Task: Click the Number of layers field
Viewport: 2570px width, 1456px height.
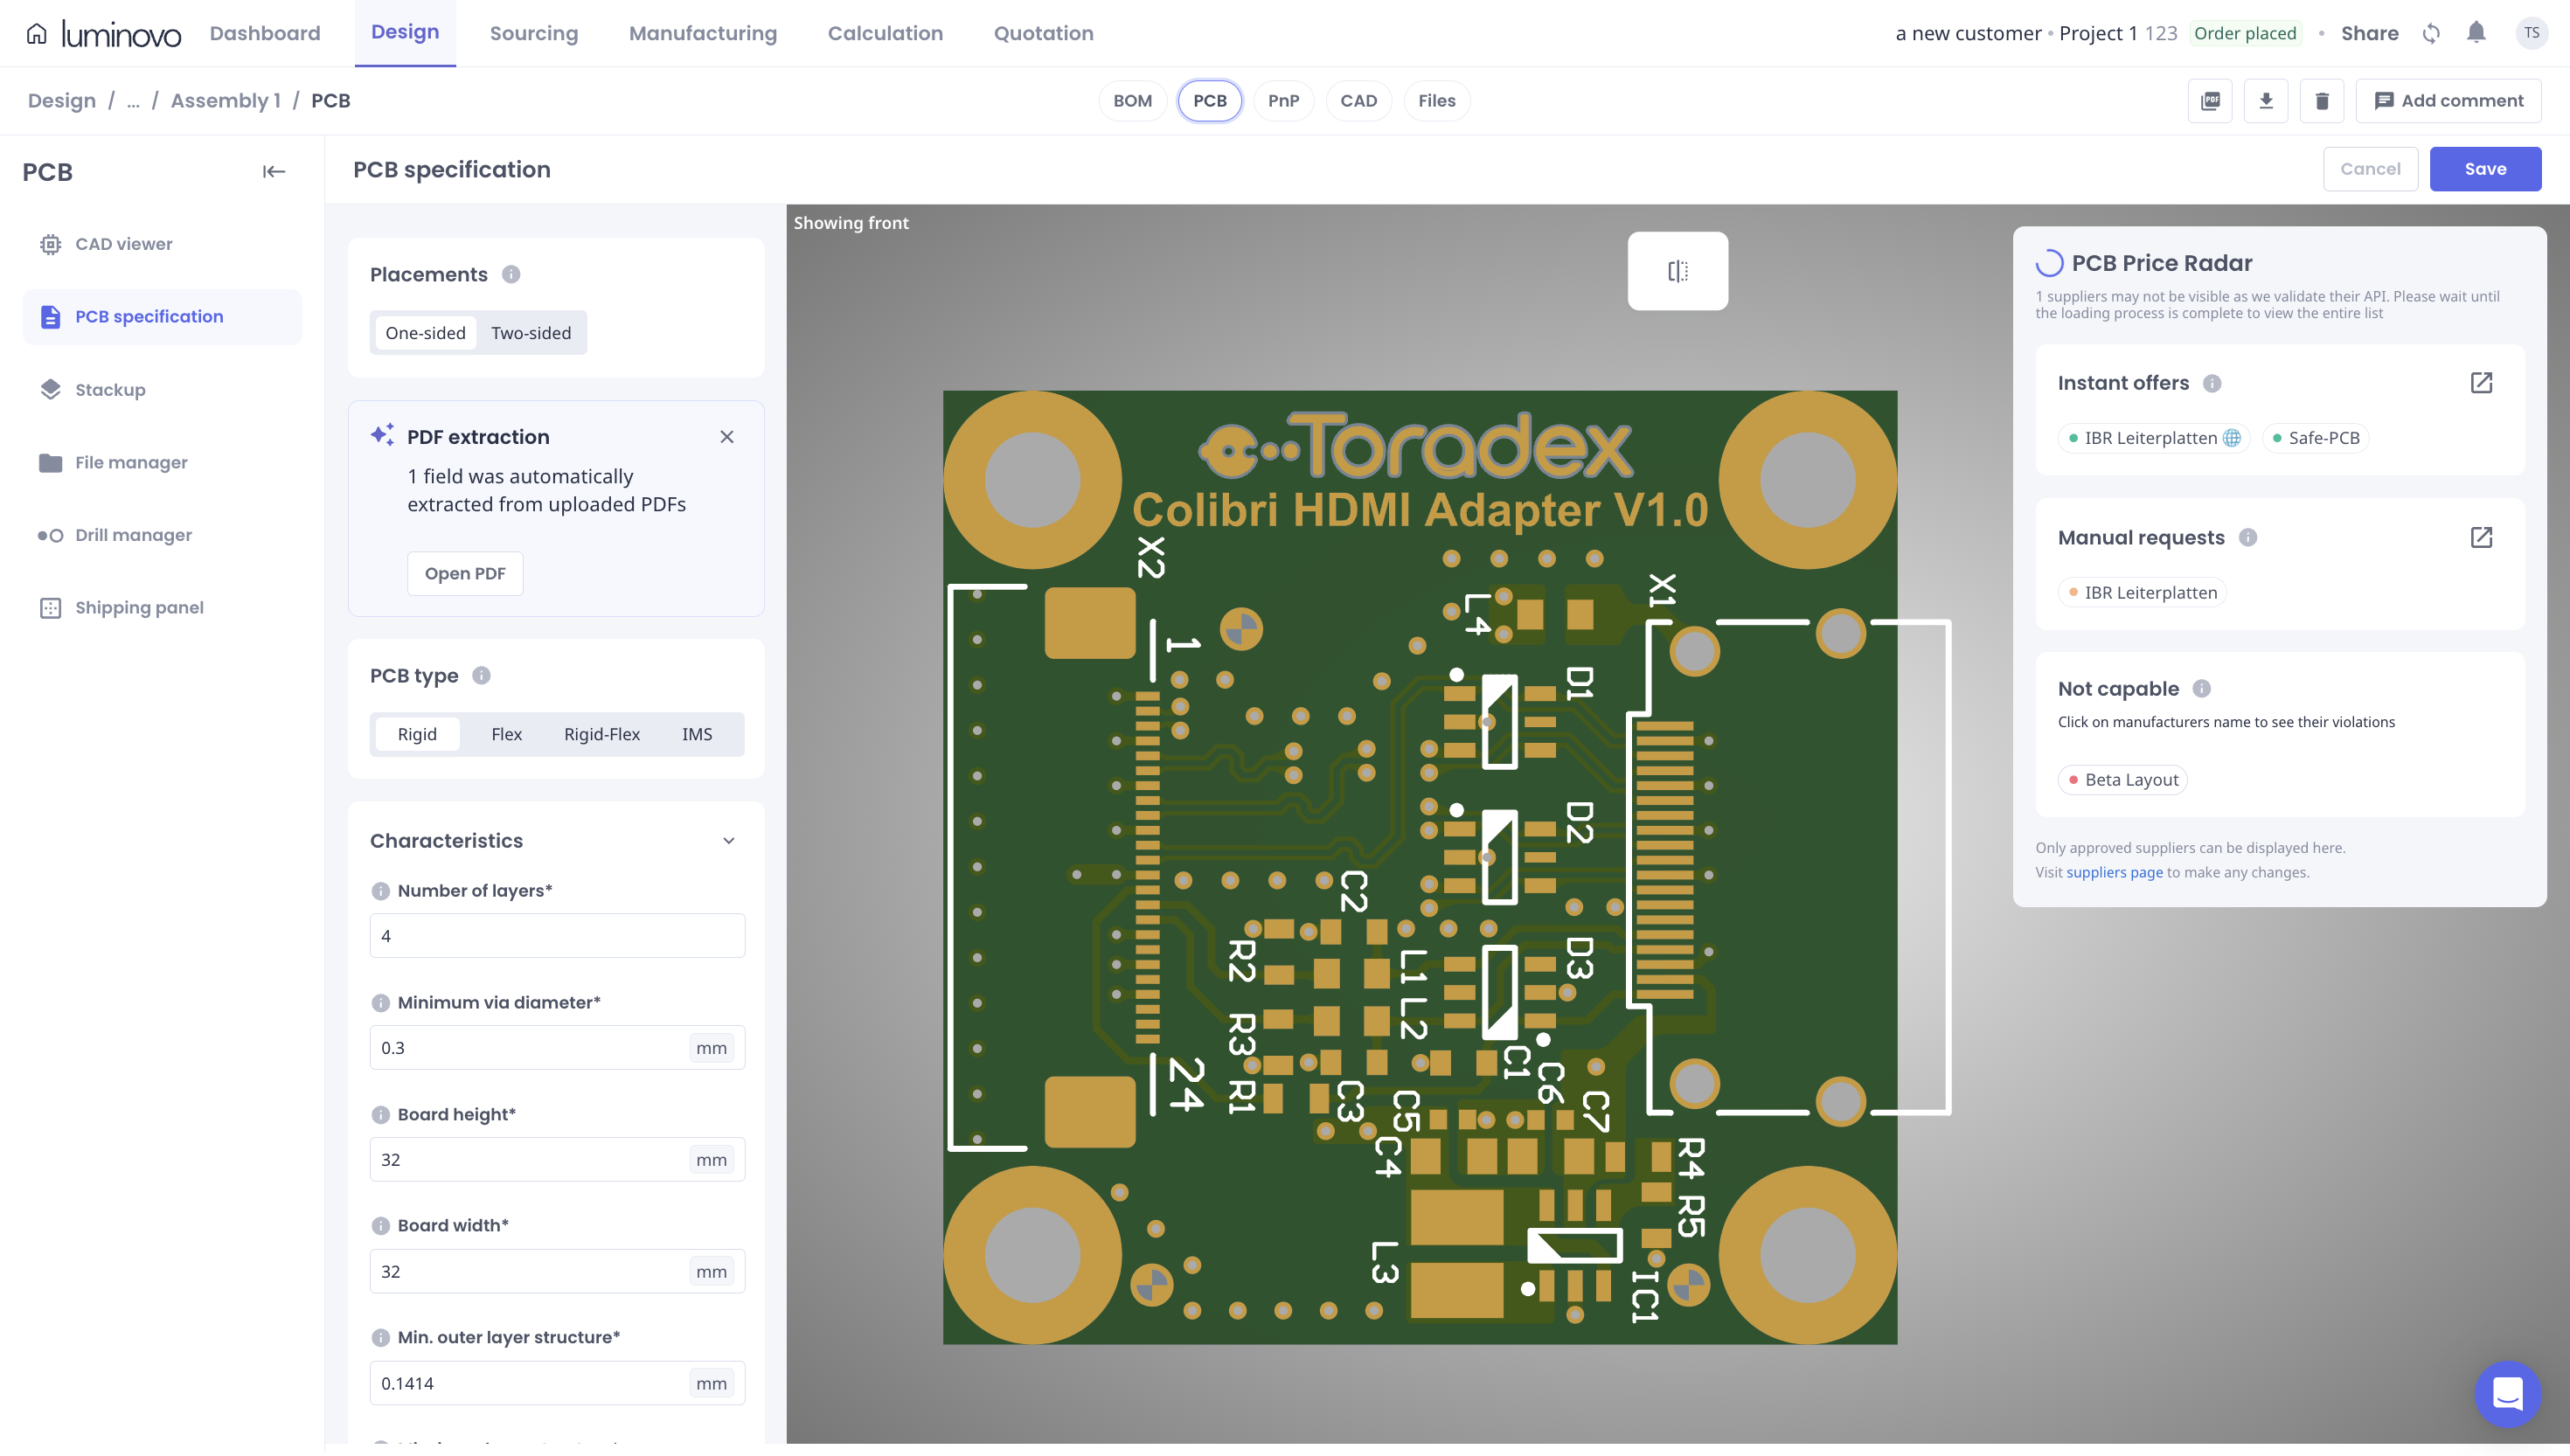Action: pyautogui.click(x=557, y=936)
